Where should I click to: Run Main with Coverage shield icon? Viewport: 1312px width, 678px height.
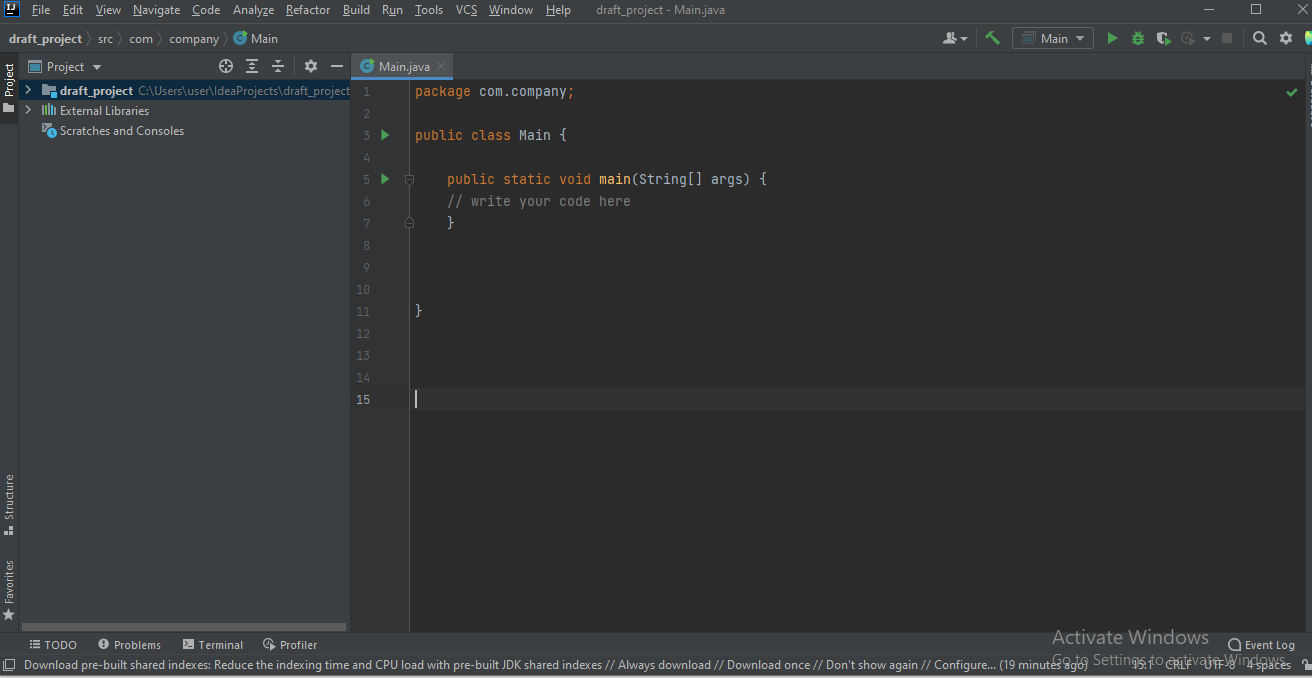(x=1162, y=37)
